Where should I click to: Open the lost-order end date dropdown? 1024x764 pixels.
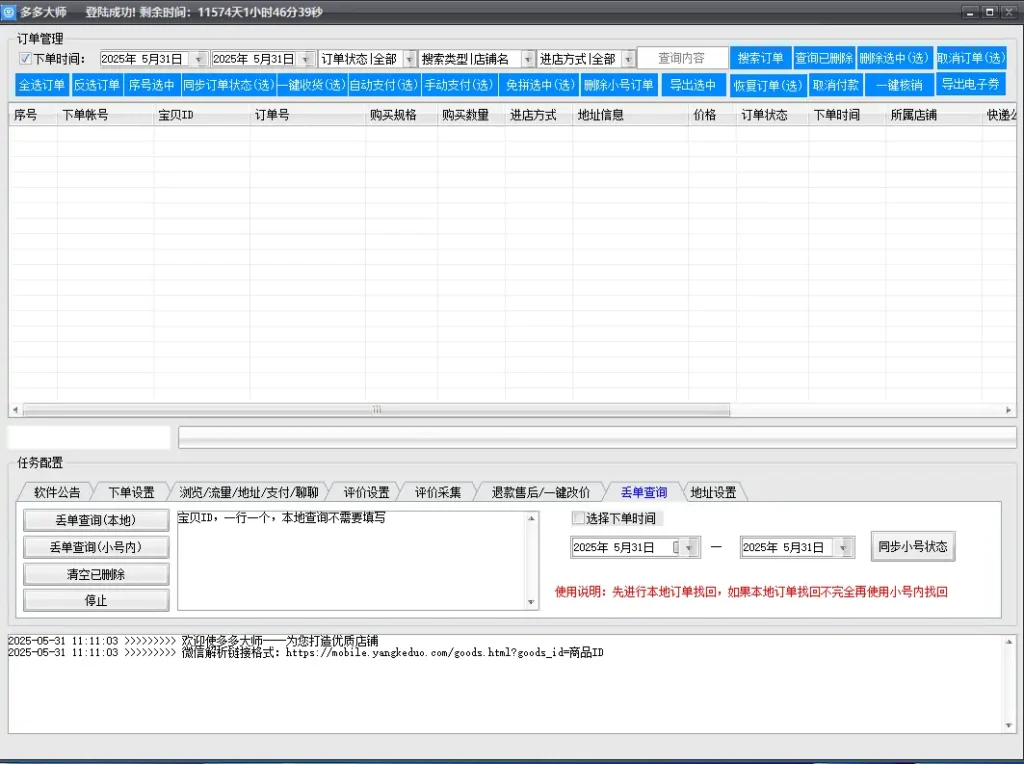(844, 547)
